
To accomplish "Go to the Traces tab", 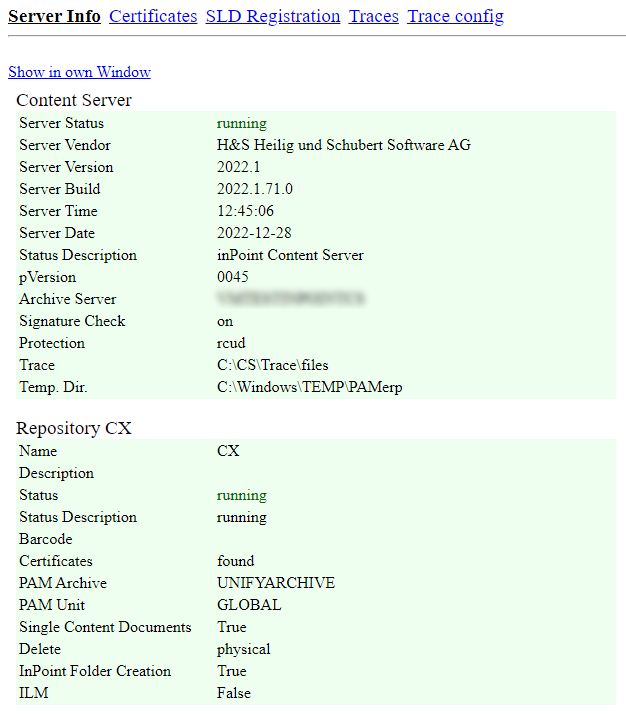I will [373, 16].
